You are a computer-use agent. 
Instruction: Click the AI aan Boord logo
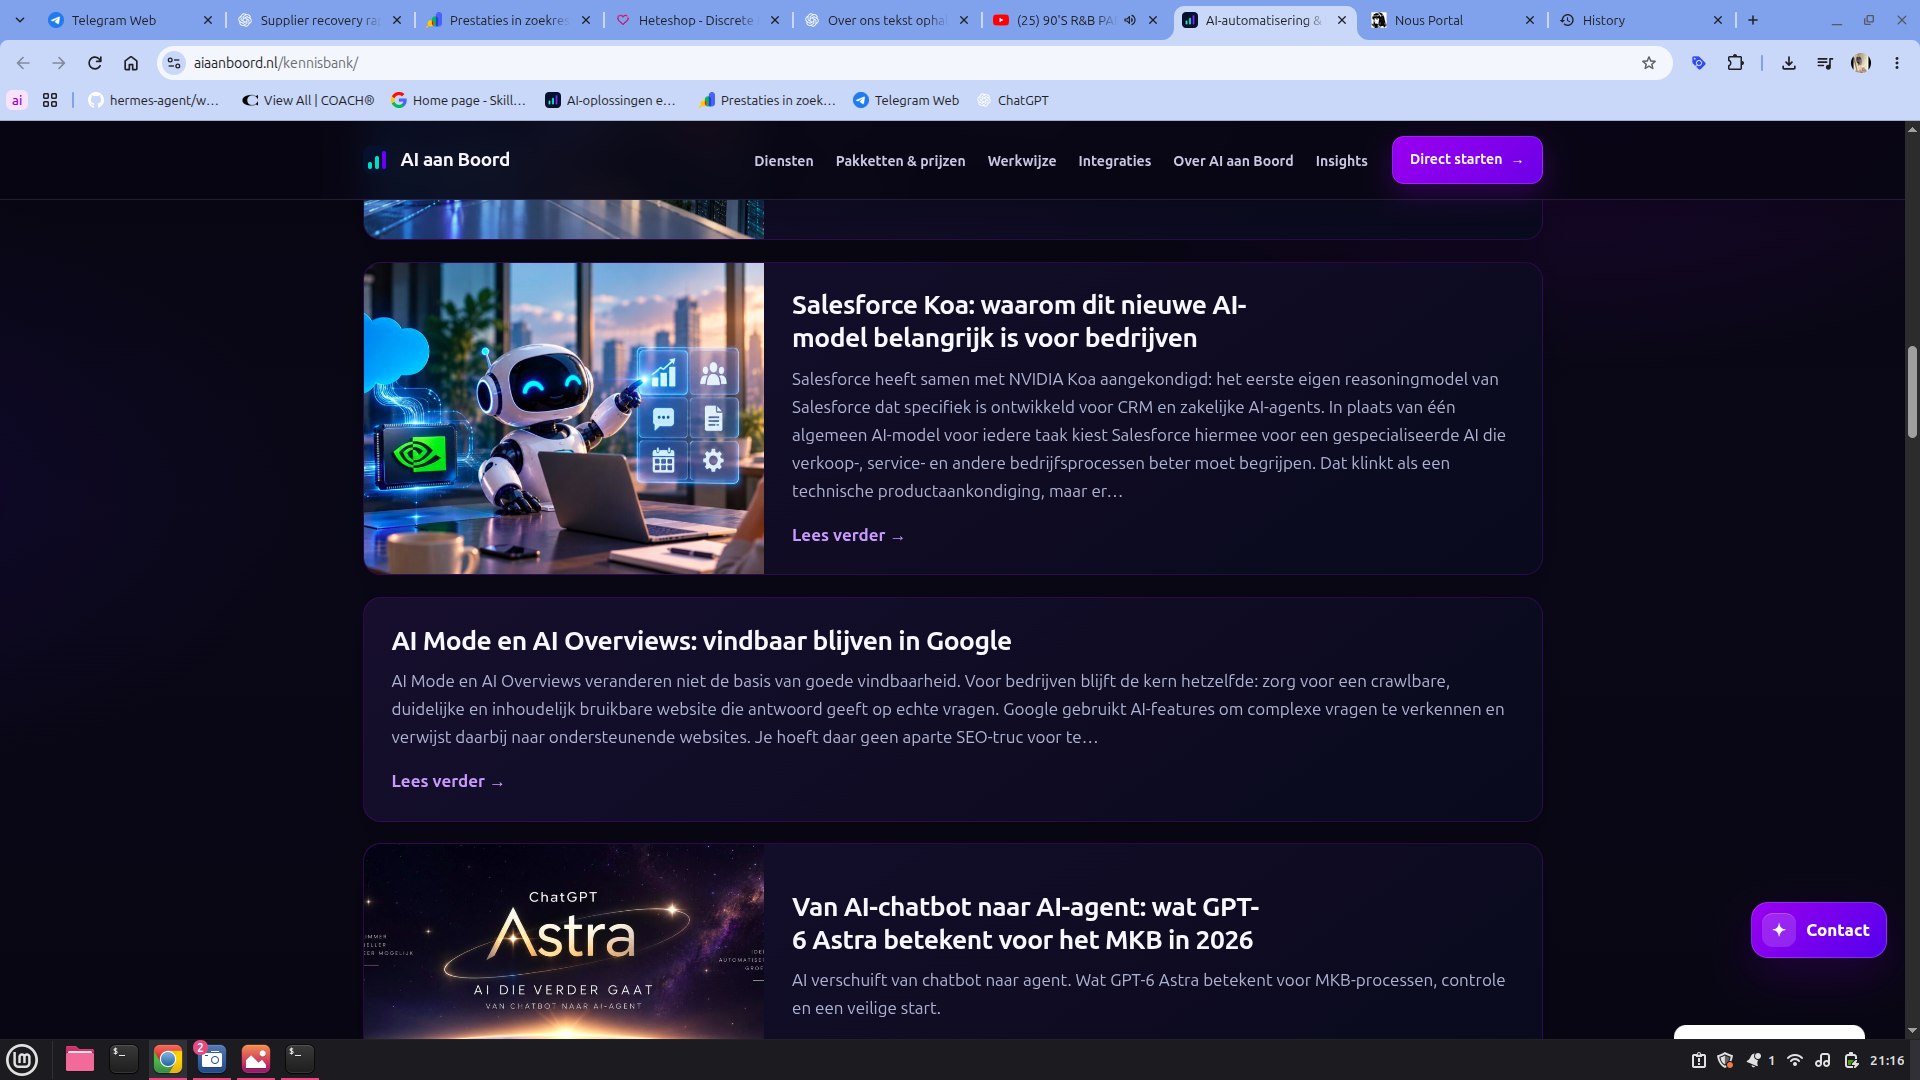(438, 160)
